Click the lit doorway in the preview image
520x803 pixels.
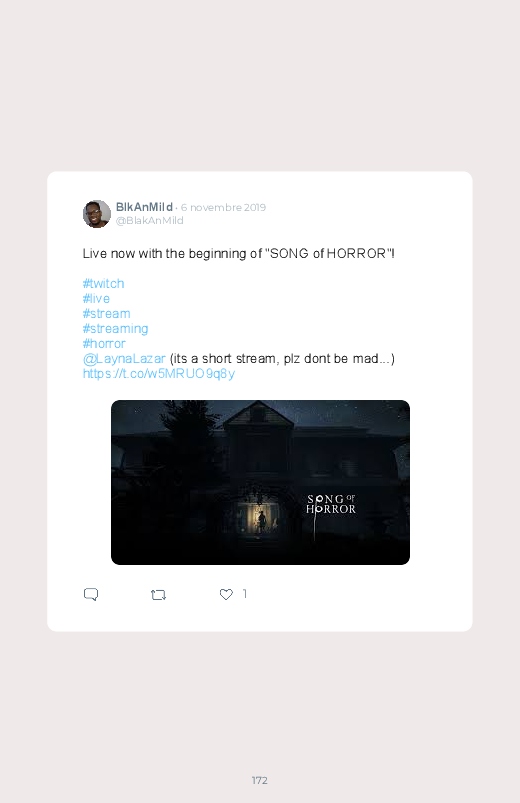click(x=261, y=517)
